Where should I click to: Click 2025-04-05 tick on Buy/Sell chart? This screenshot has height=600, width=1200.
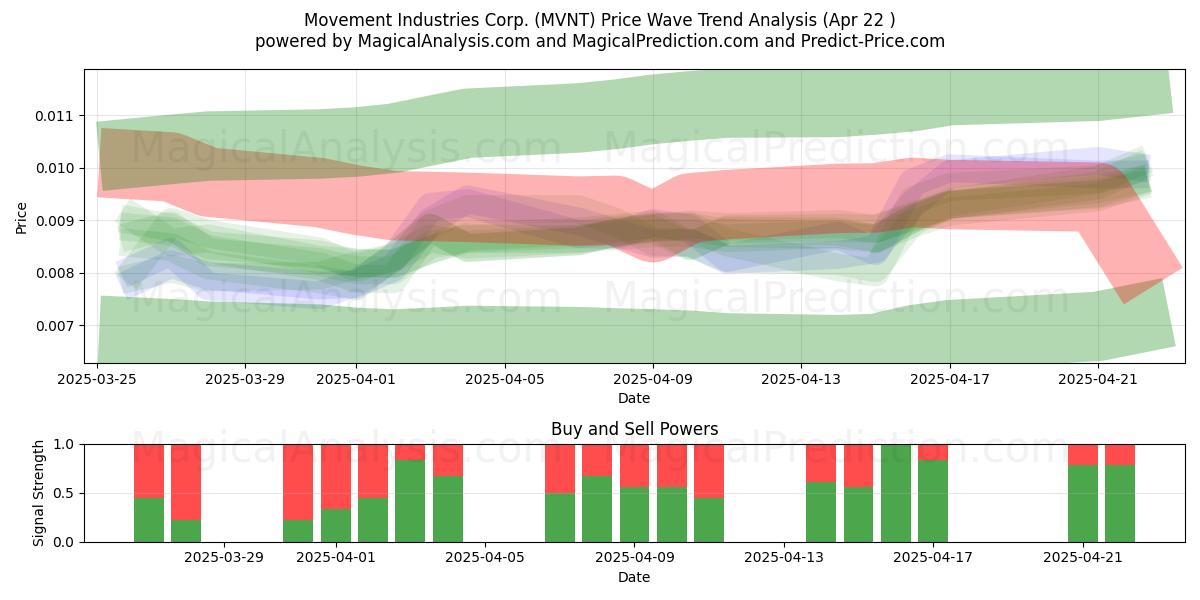pyautogui.click(x=485, y=558)
